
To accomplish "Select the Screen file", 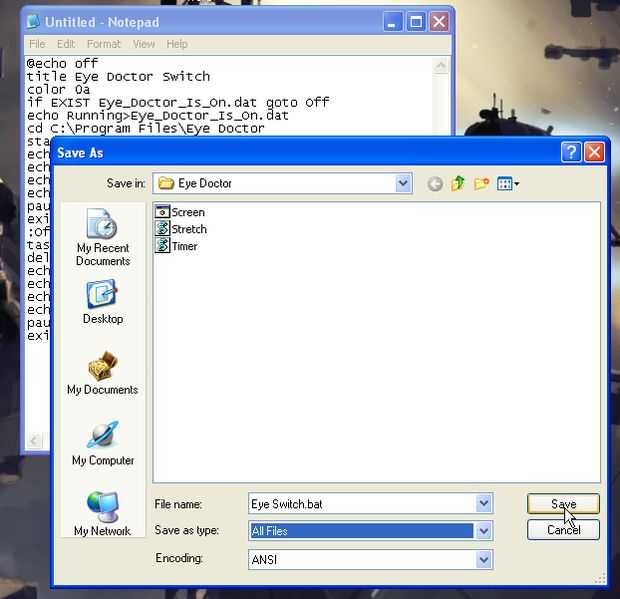I will click(x=180, y=212).
